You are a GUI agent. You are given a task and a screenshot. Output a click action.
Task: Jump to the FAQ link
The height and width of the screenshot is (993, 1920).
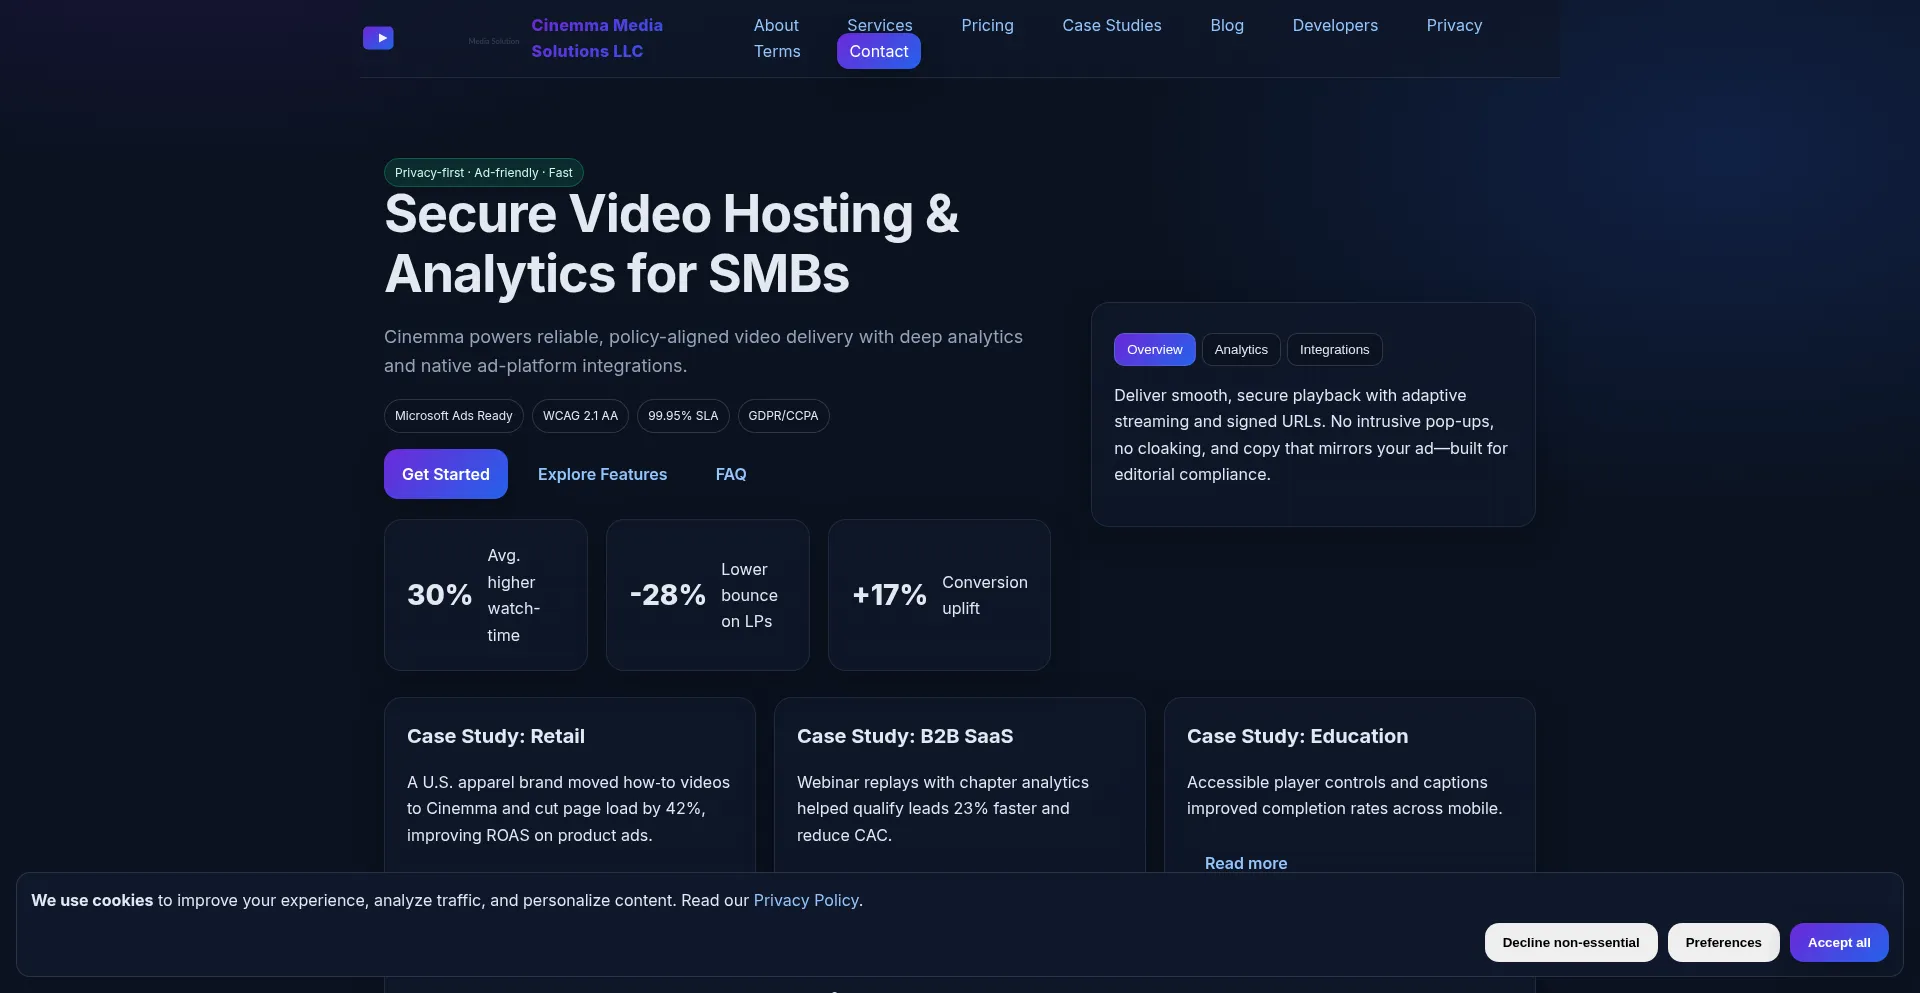pyautogui.click(x=730, y=474)
